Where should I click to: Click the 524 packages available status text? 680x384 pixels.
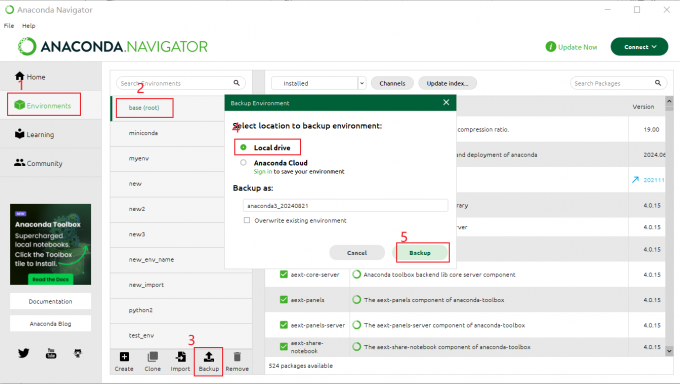click(301, 366)
